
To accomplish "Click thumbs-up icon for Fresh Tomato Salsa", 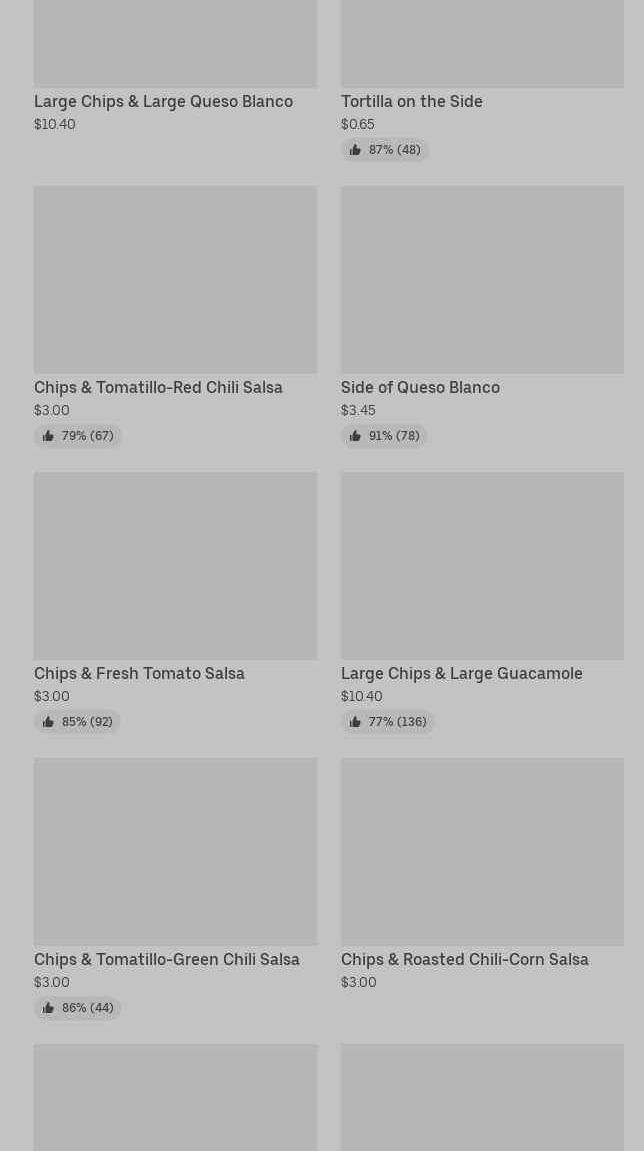I will 48,722.
